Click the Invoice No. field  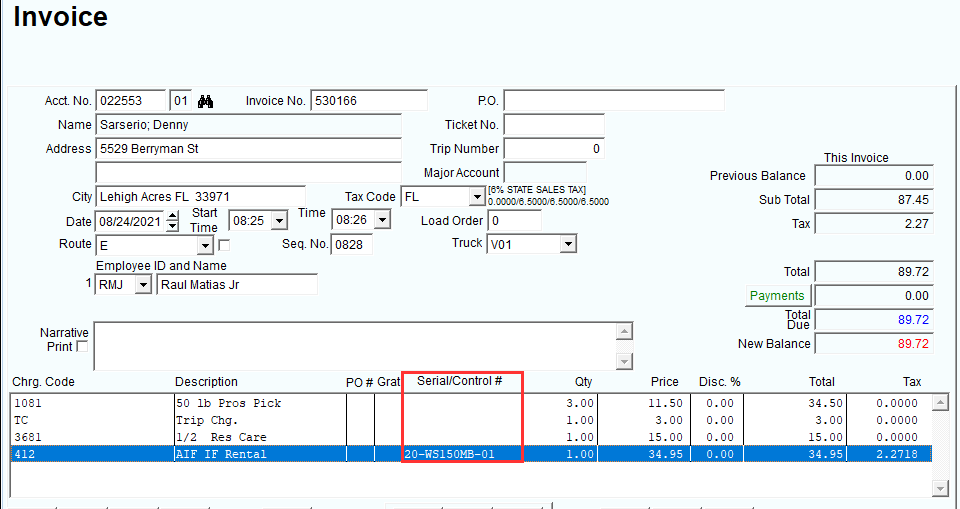click(369, 101)
